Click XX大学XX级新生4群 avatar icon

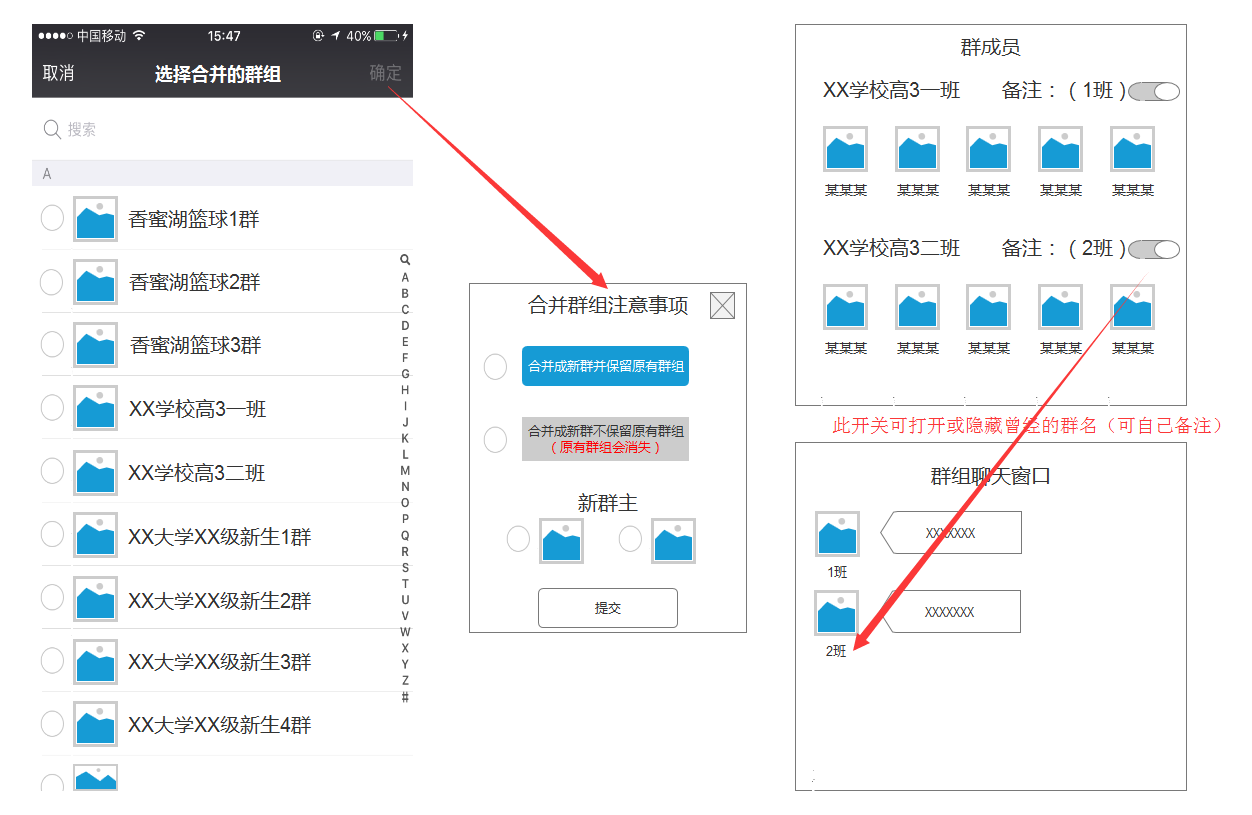point(95,724)
